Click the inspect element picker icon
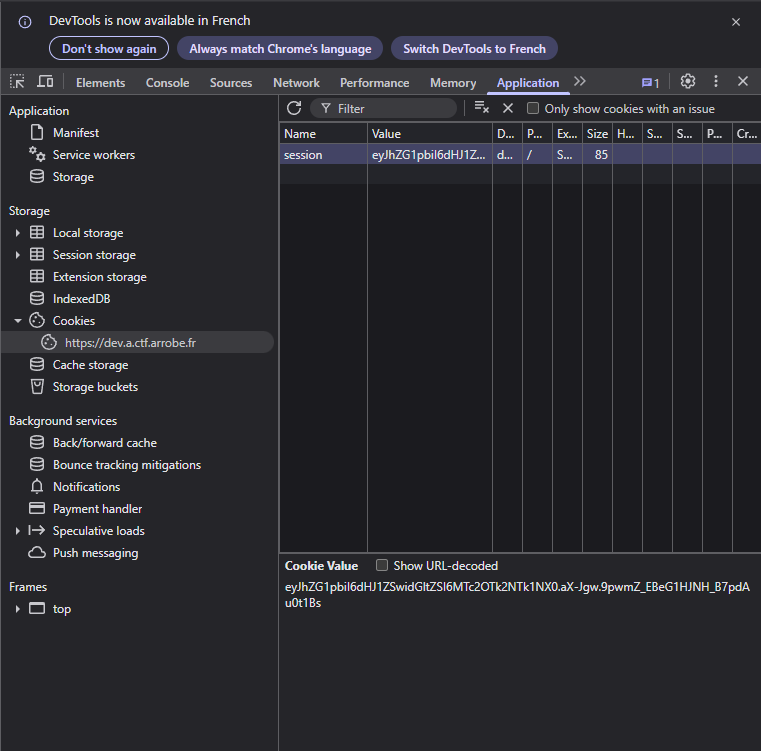This screenshot has width=761, height=751. [17, 82]
